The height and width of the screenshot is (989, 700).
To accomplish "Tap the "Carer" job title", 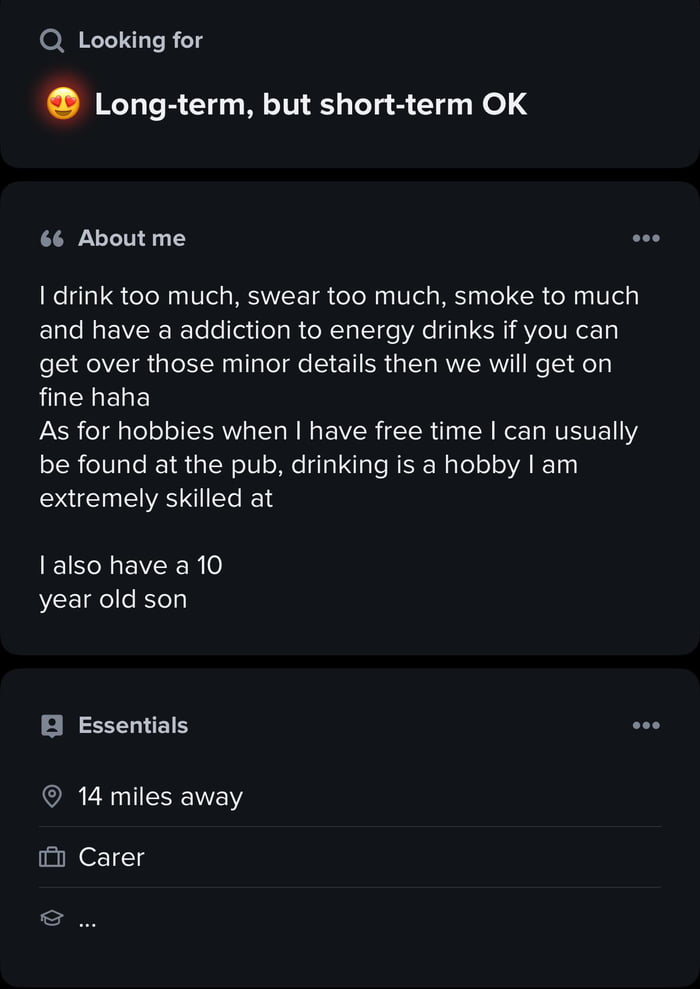I will click(111, 858).
